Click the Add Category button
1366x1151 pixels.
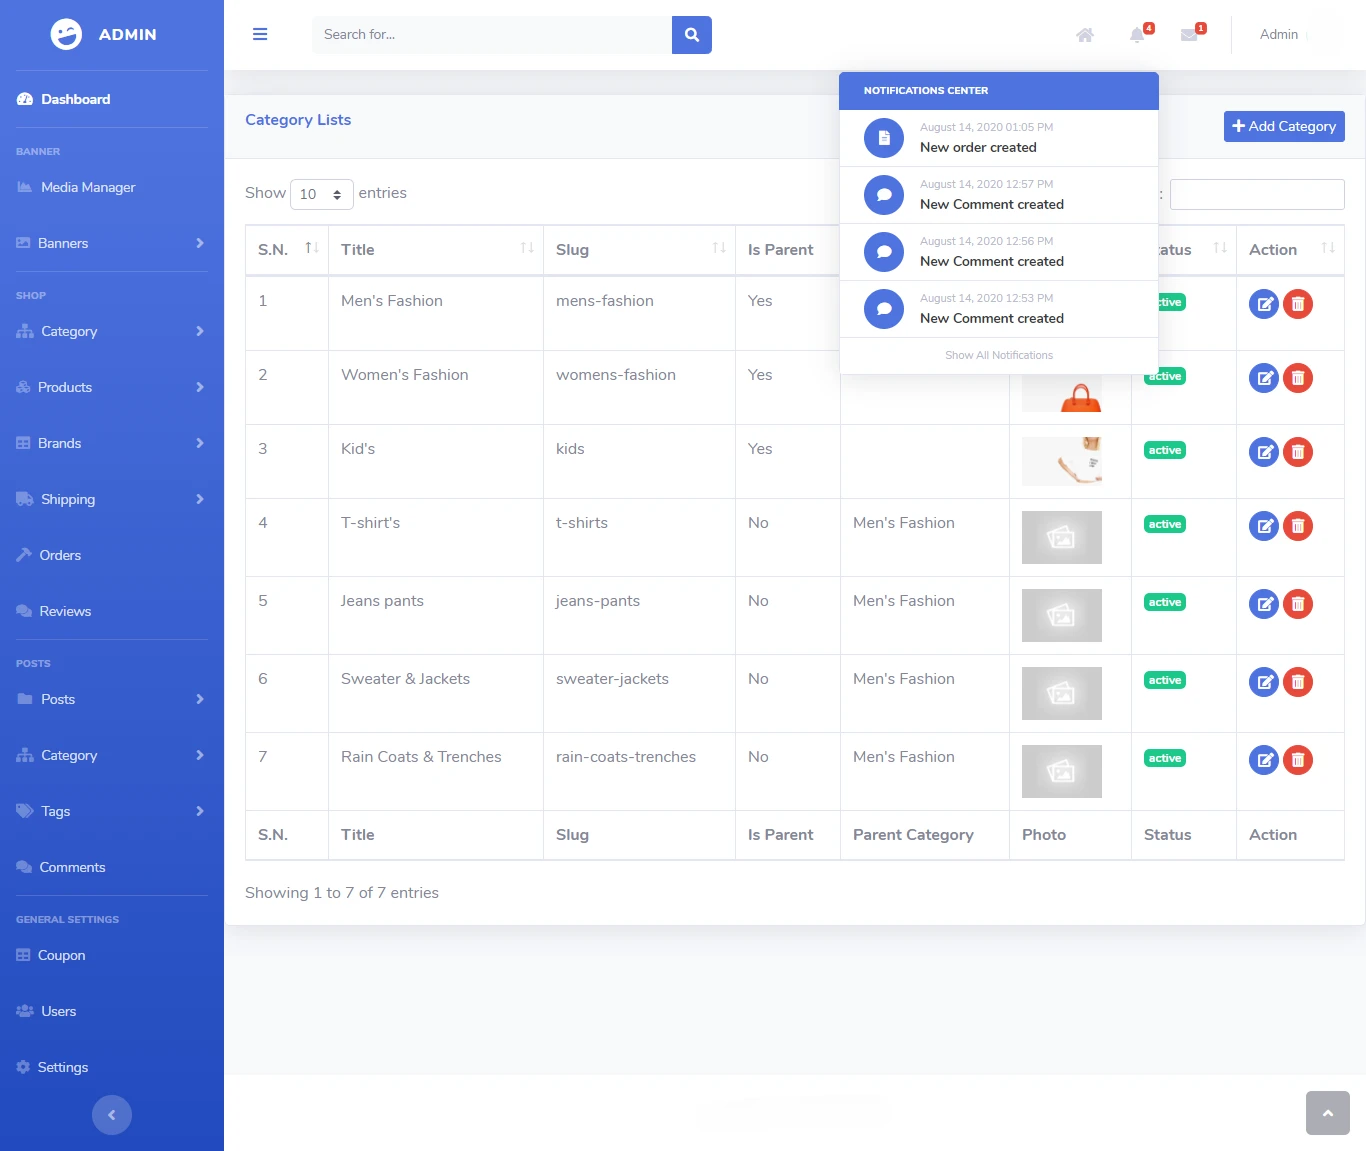1283,126
